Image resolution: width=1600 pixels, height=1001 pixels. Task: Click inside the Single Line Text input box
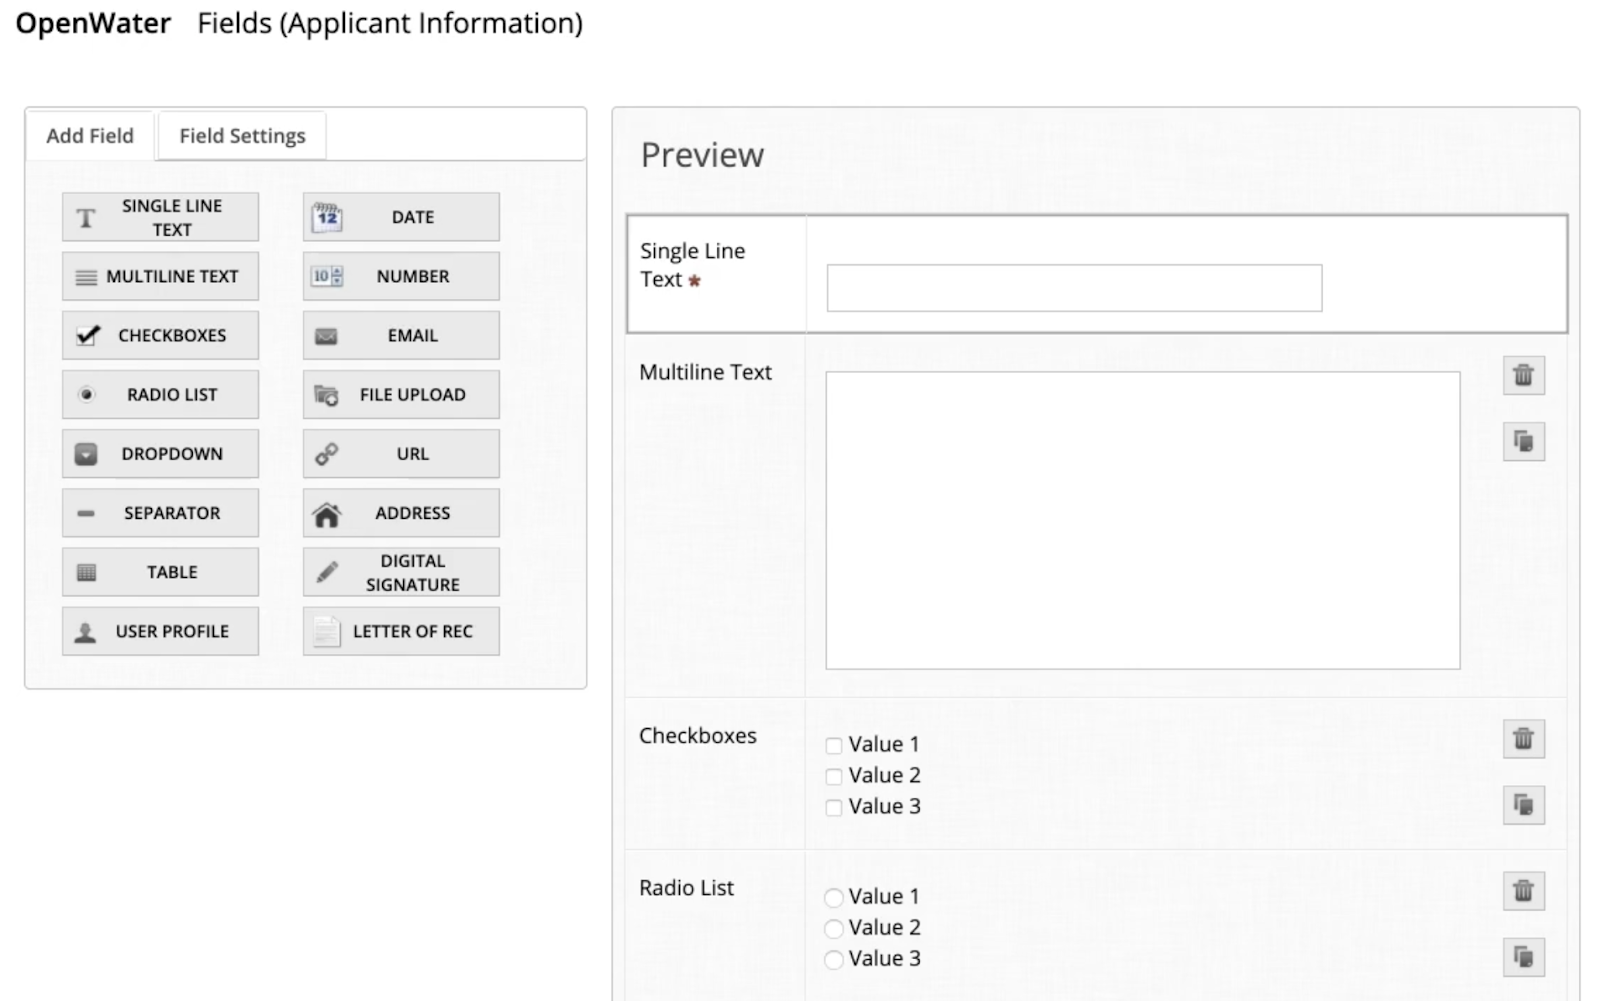(x=1072, y=288)
